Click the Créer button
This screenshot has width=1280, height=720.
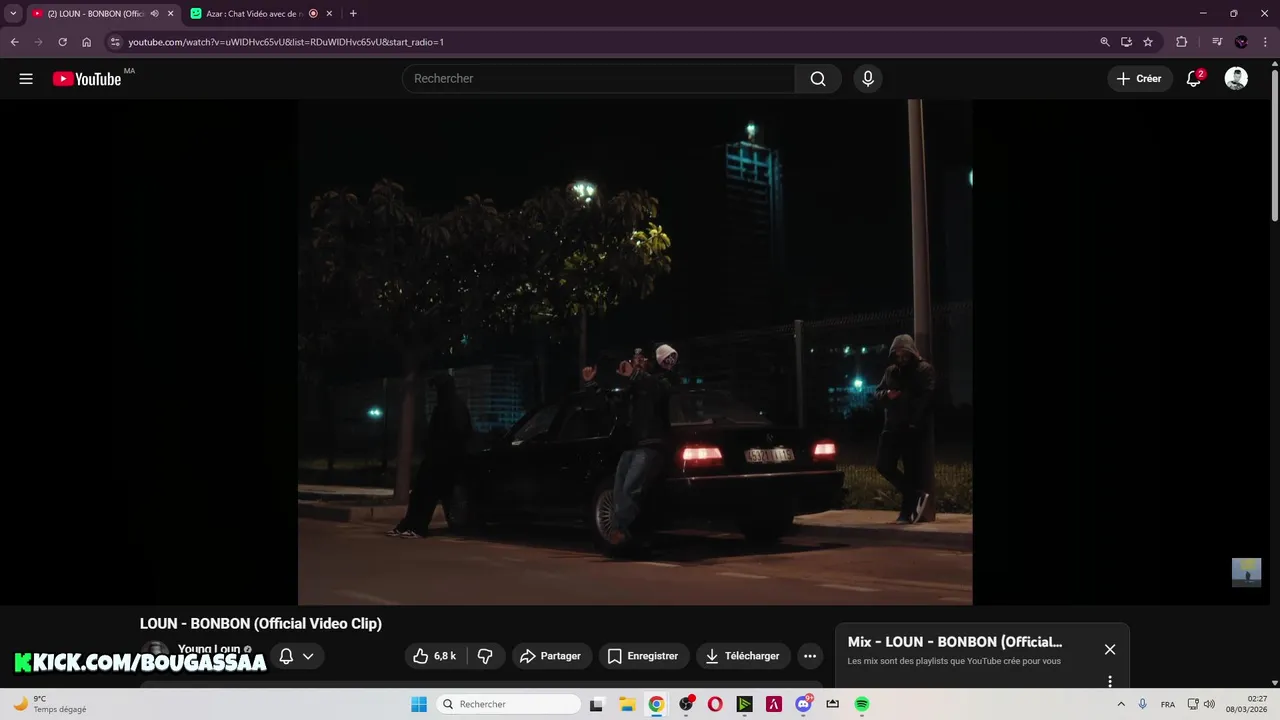1140,79
